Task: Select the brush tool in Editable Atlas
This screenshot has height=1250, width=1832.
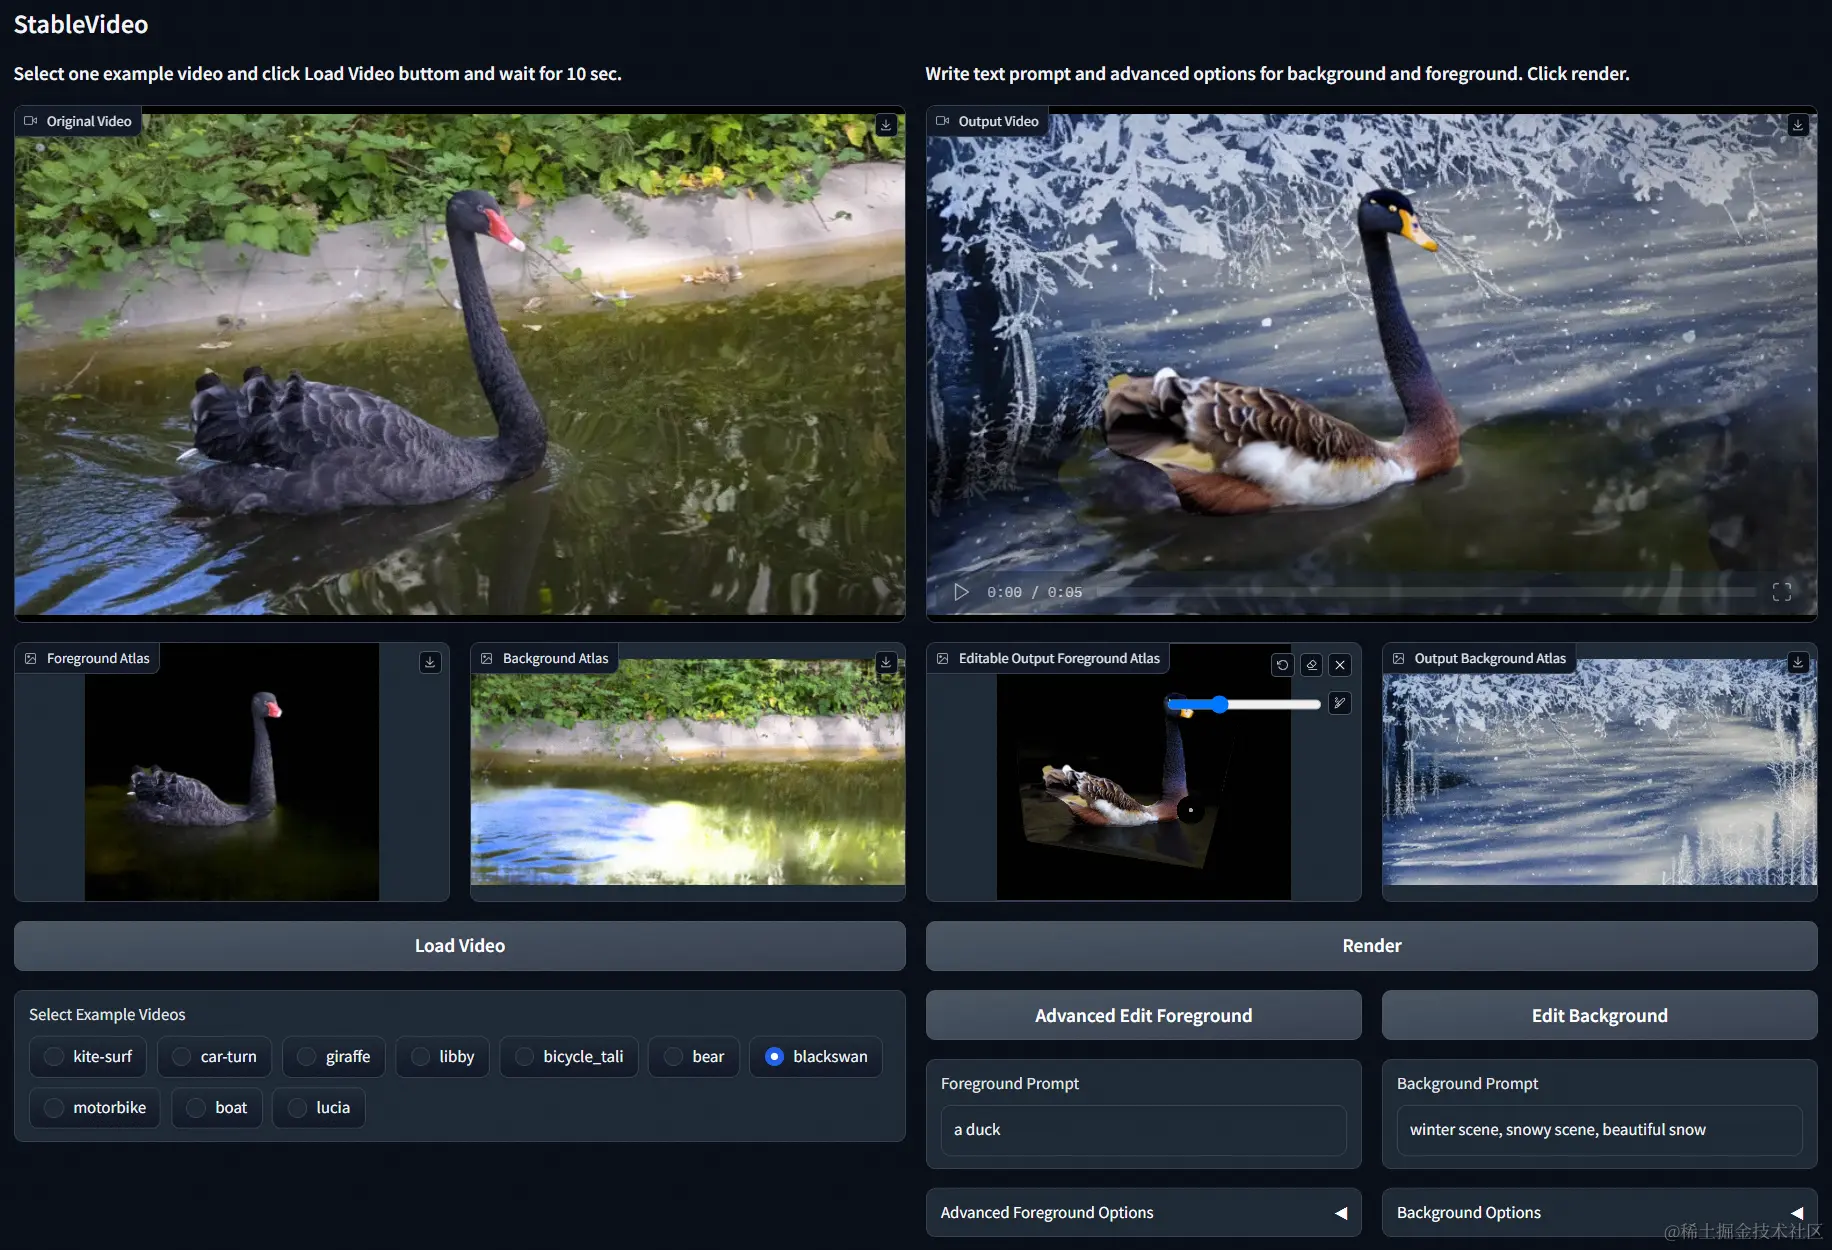Action: (1340, 703)
